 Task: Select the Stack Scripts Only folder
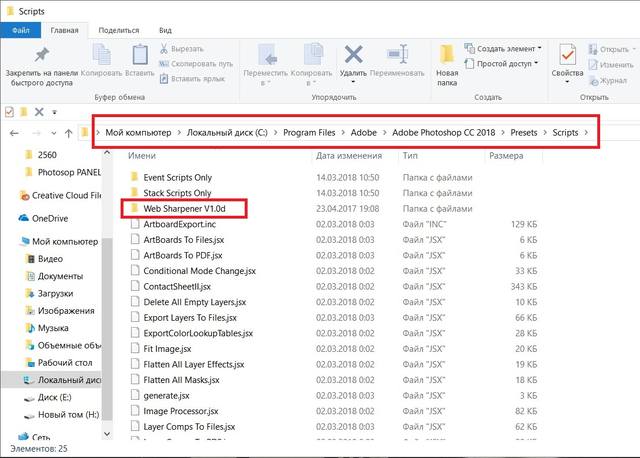click(x=177, y=193)
